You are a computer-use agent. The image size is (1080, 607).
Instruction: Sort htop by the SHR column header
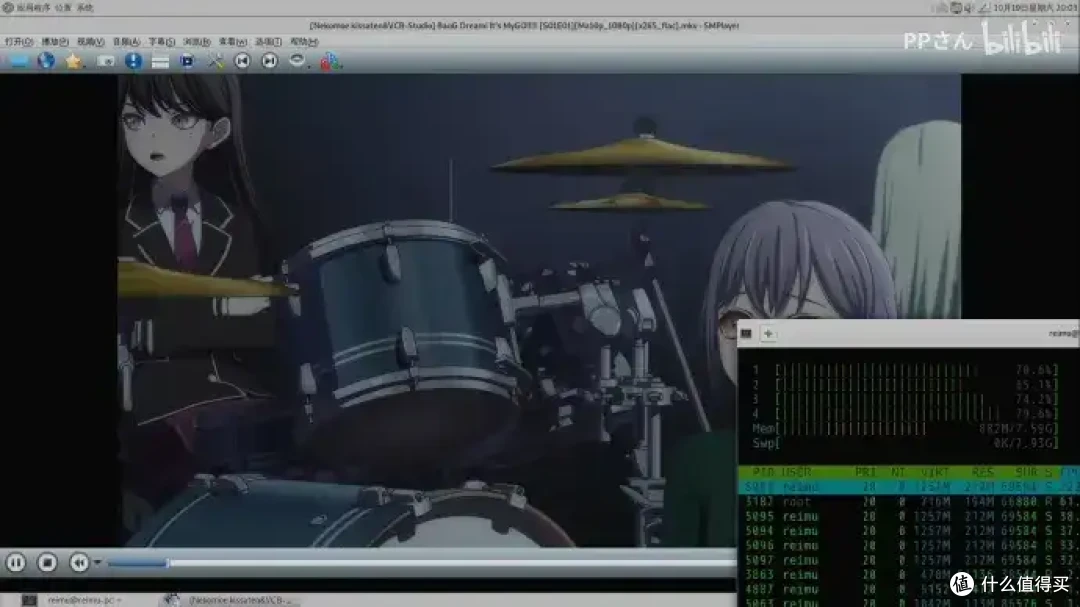coord(1026,472)
